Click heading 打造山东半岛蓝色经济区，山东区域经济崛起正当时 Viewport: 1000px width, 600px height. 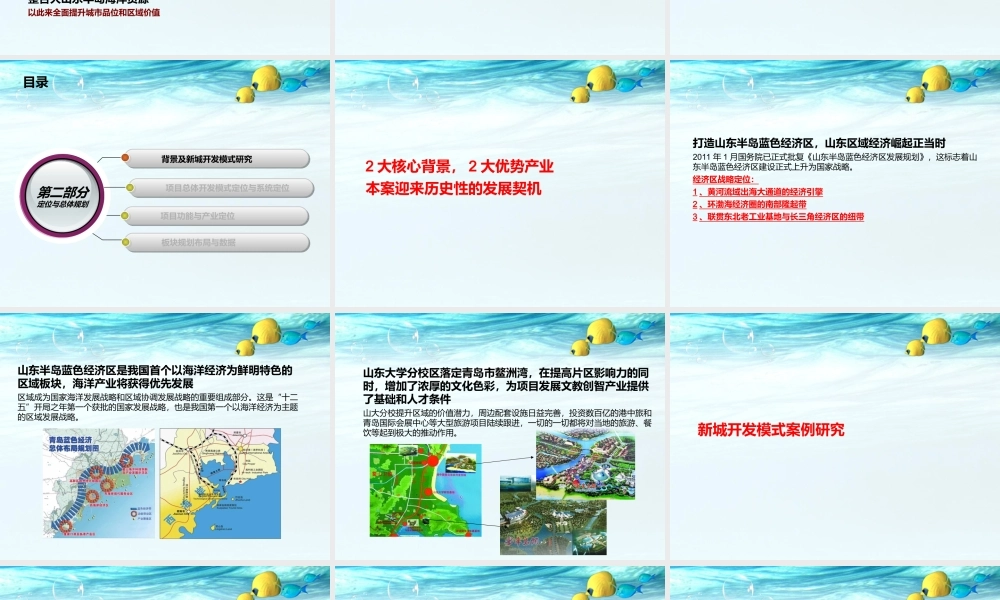[819, 143]
